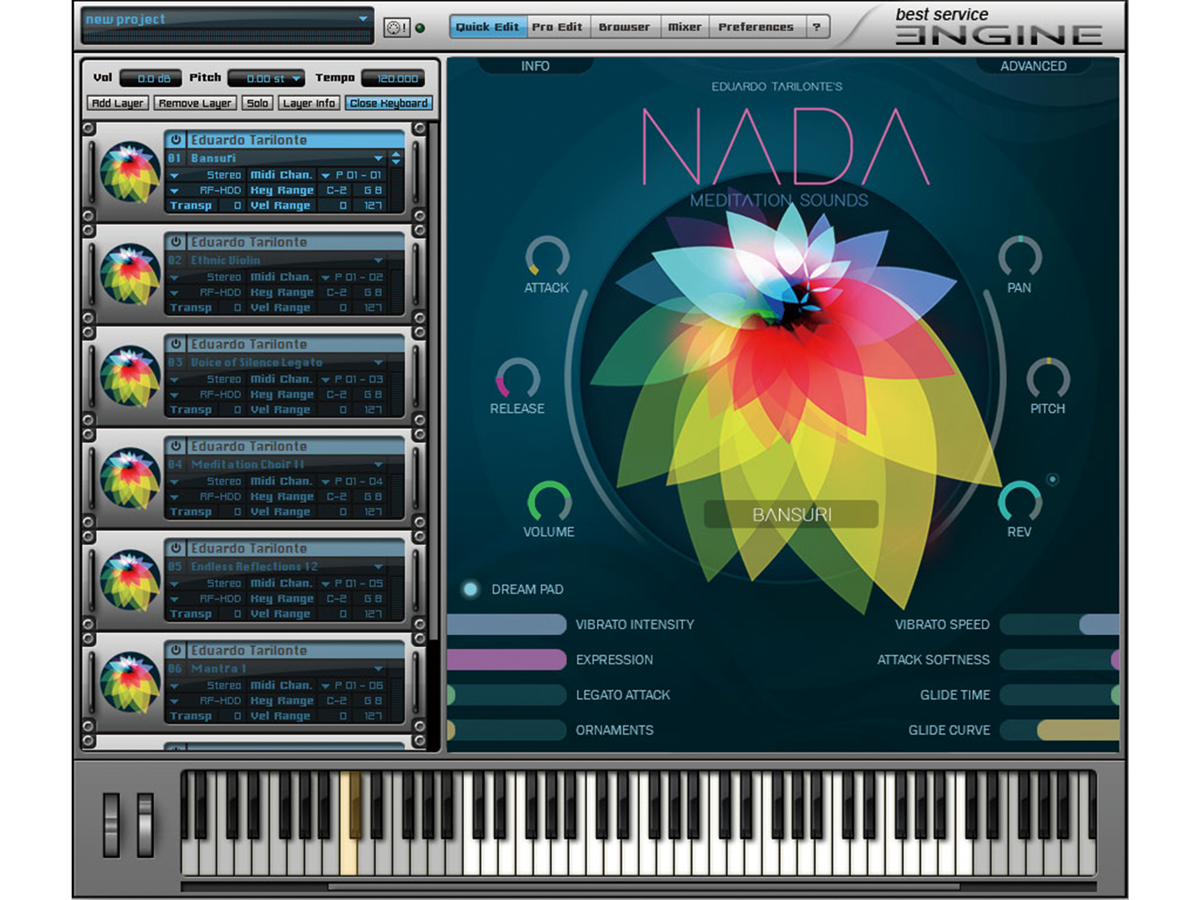1200x900 pixels.
Task: Toggle power for the Mantra 1 layer
Action: click(175, 650)
